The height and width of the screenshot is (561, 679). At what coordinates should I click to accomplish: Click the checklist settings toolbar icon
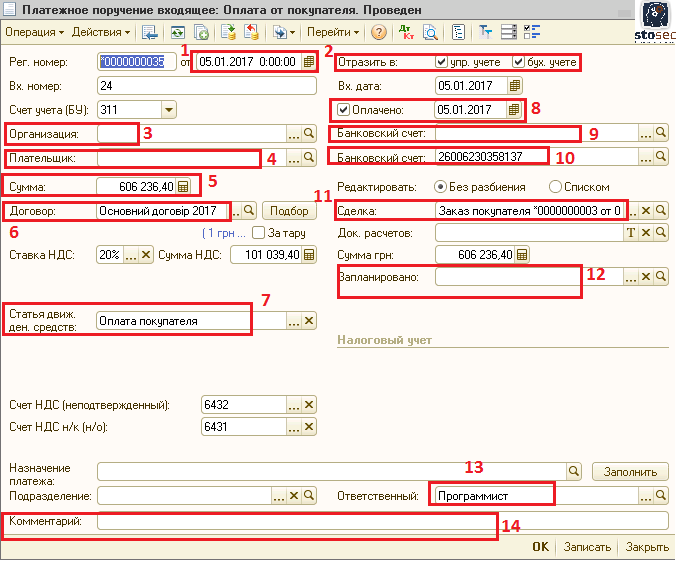click(532, 32)
